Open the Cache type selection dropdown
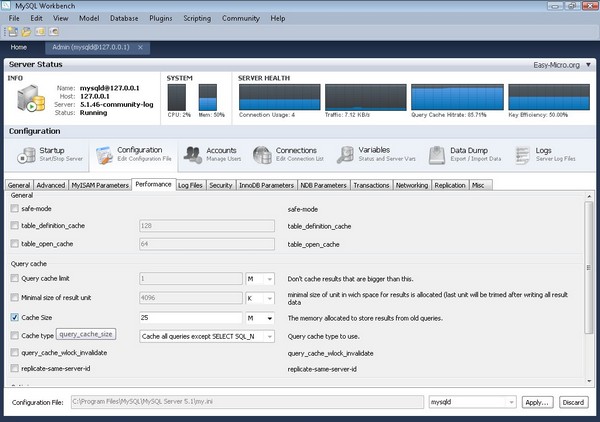Viewport: 600px width, 422px height. (x=207, y=336)
